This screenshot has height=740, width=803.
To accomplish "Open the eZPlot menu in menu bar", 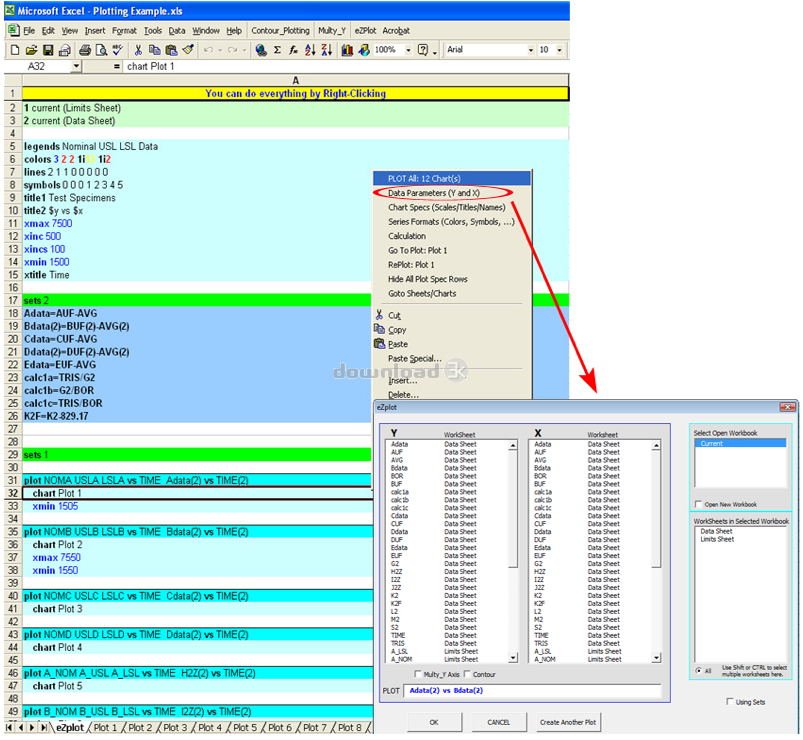I will (x=364, y=31).
